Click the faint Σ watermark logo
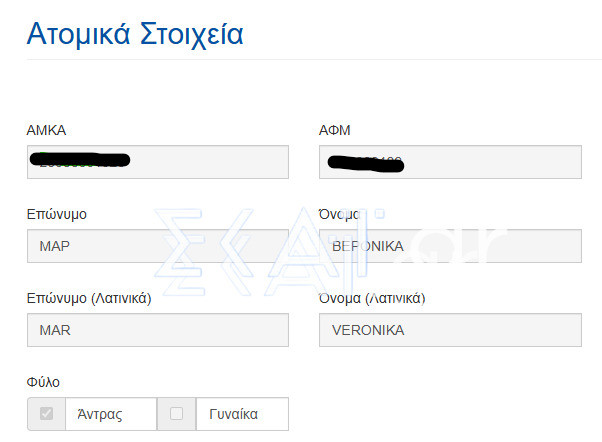 (x=179, y=252)
